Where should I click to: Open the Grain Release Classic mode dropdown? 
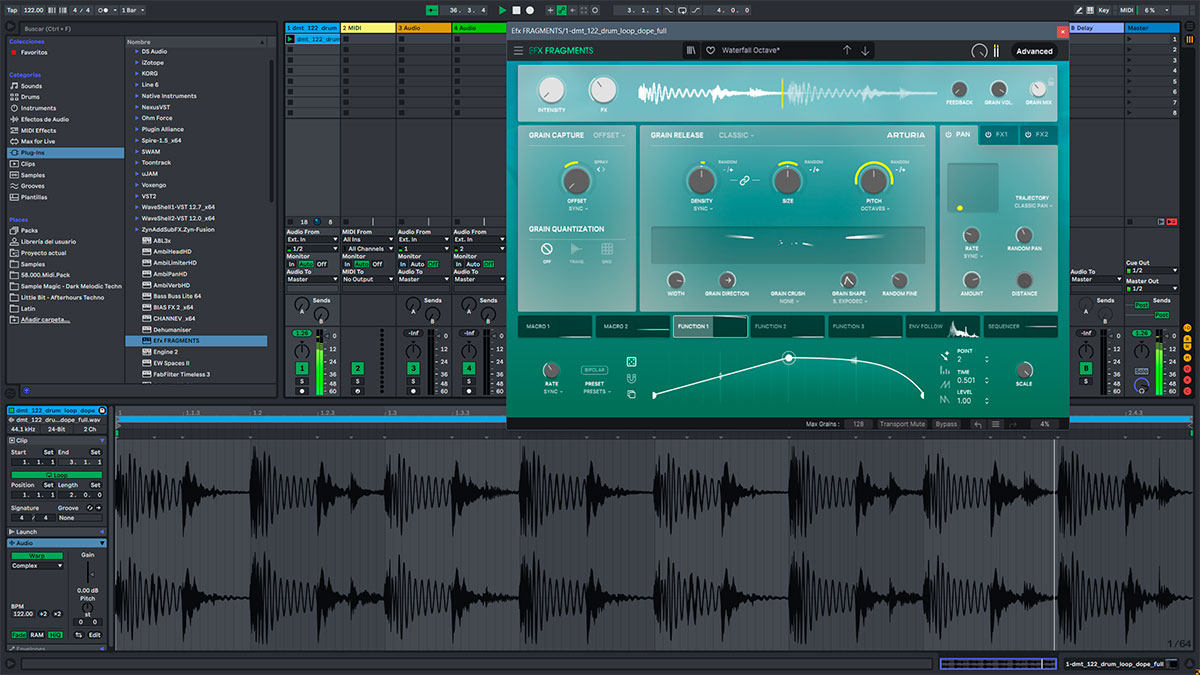736,135
